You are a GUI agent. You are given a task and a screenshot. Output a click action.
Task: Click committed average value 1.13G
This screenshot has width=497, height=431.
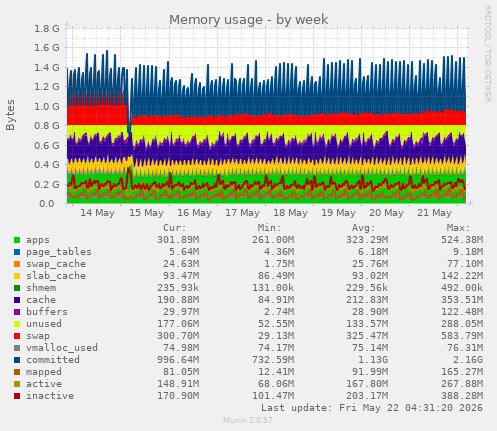(x=373, y=360)
